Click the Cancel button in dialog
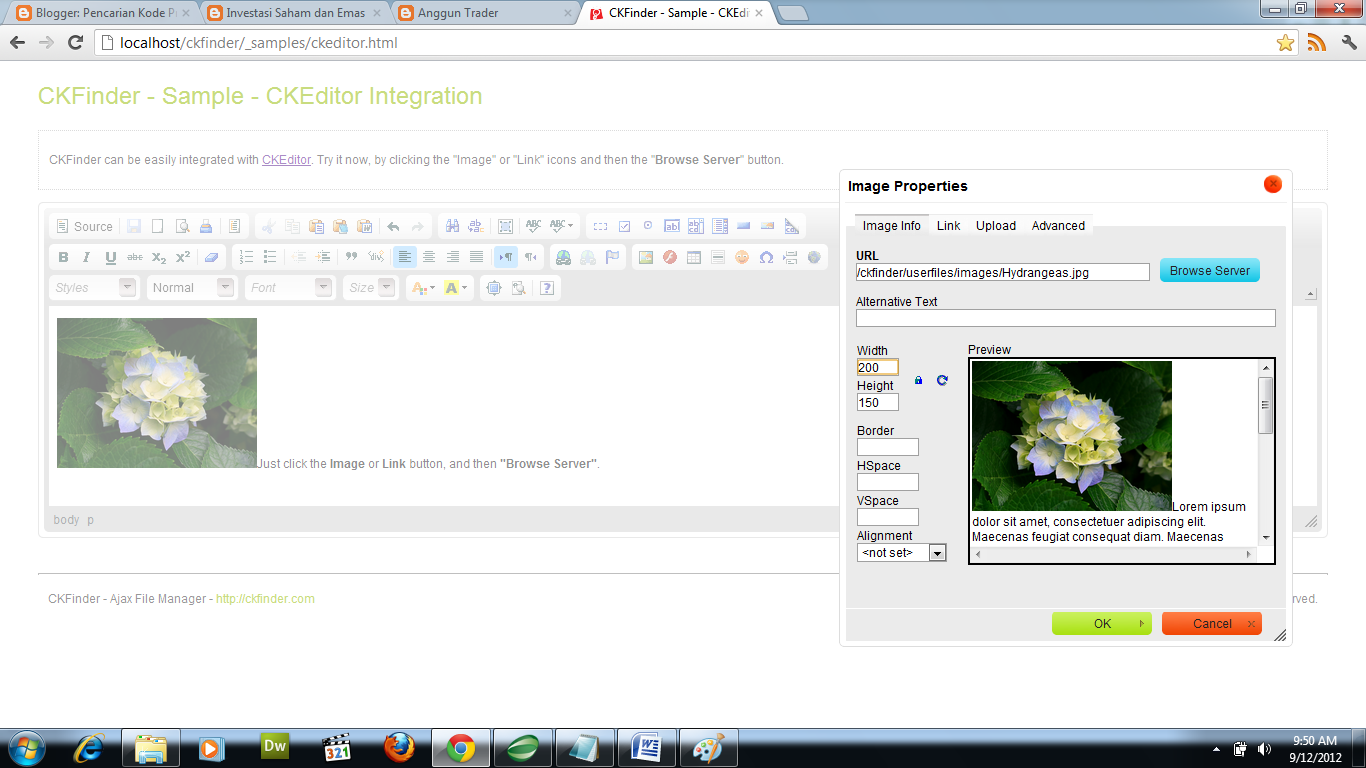1366x768 pixels. pyautogui.click(x=1212, y=624)
